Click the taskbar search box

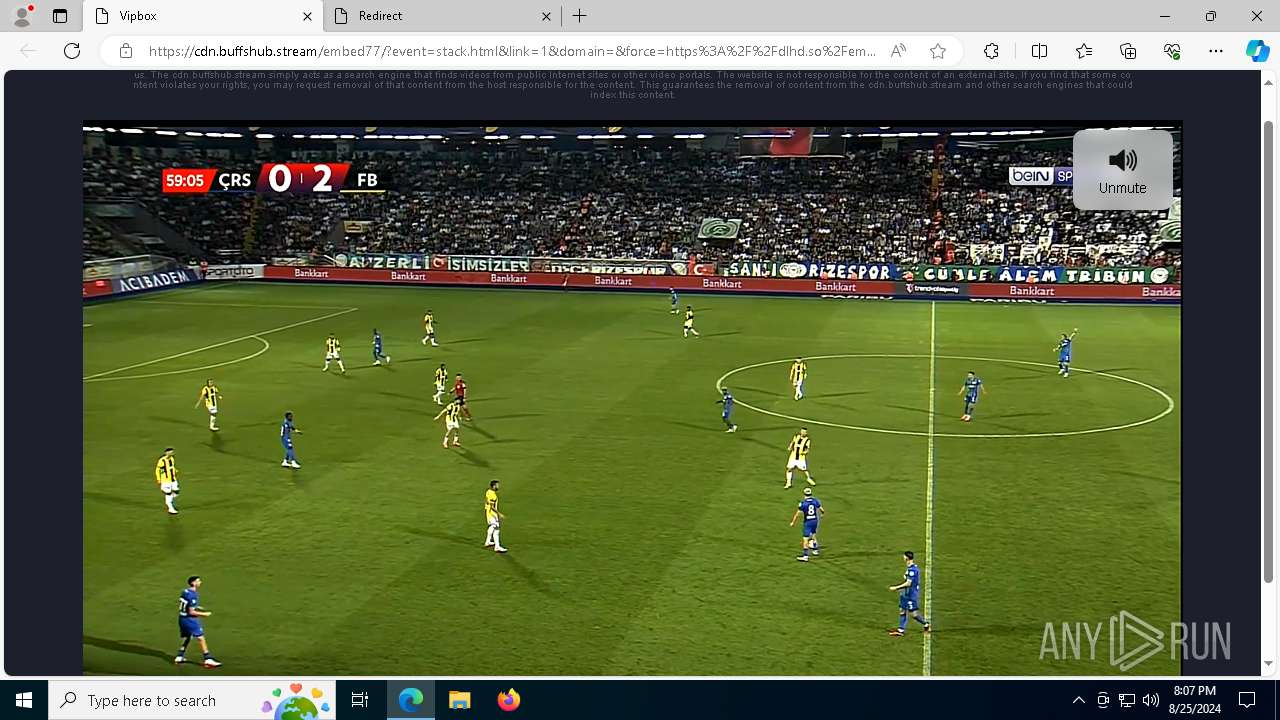tap(192, 700)
